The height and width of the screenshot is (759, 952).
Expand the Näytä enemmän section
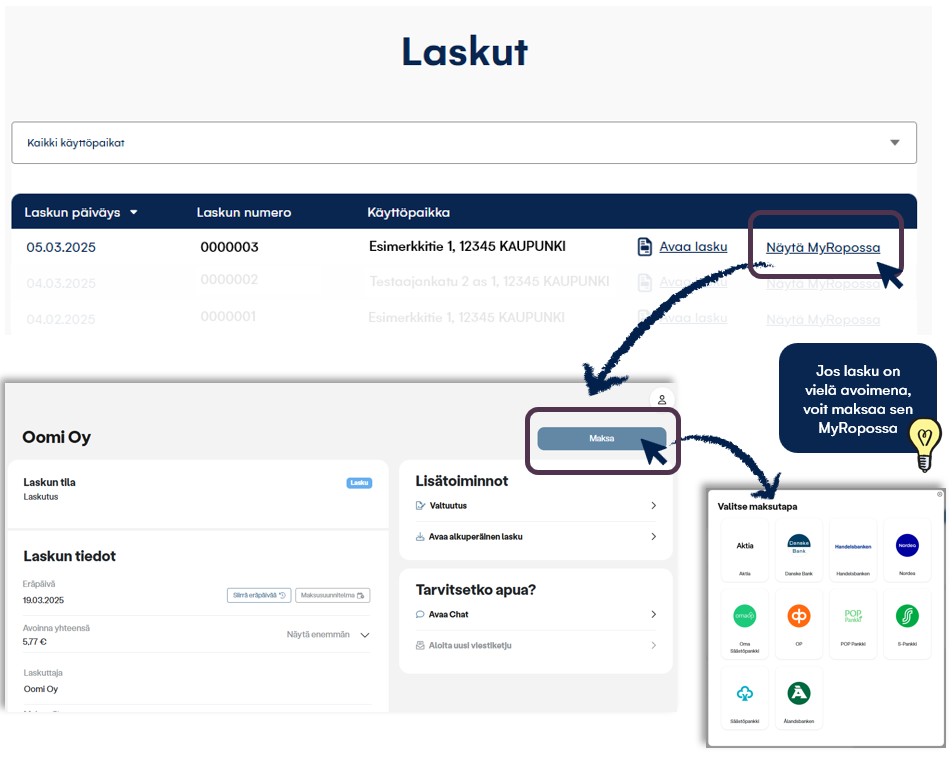point(328,635)
